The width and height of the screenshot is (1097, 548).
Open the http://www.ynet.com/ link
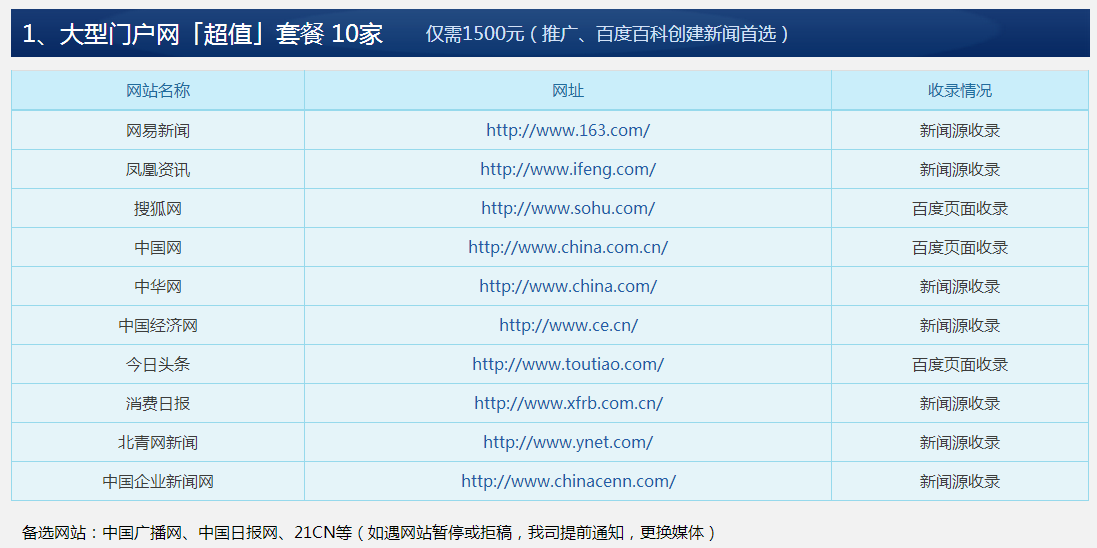568,442
